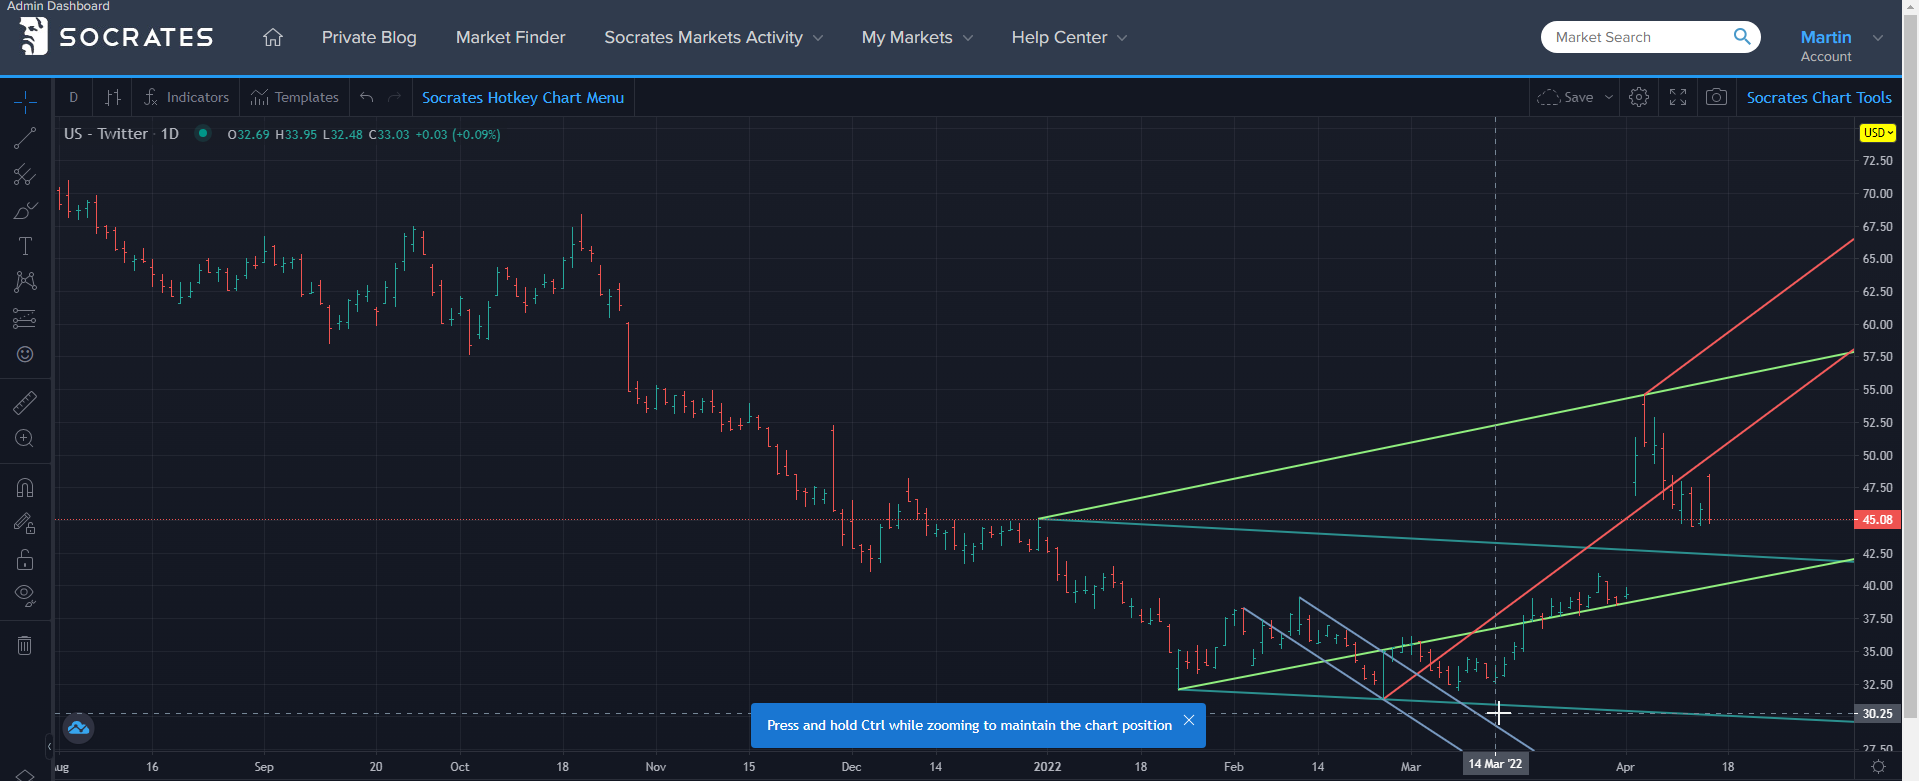Screen dimensions: 1919x781
Task: Open the Market Finder page
Action: pyautogui.click(x=510, y=37)
